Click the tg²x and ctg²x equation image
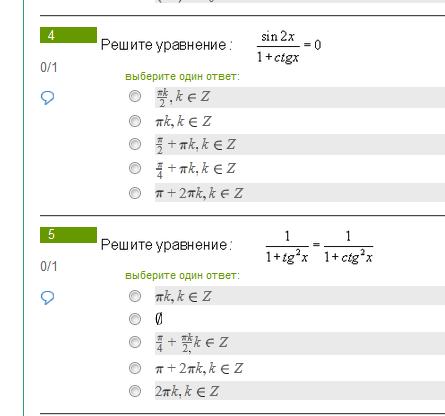The height and width of the screenshot is (416, 445). pyautogui.click(x=319, y=246)
